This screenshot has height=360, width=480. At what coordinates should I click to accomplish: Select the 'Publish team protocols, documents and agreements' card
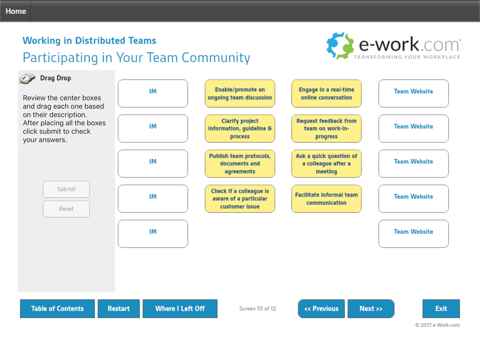click(240, 164)
